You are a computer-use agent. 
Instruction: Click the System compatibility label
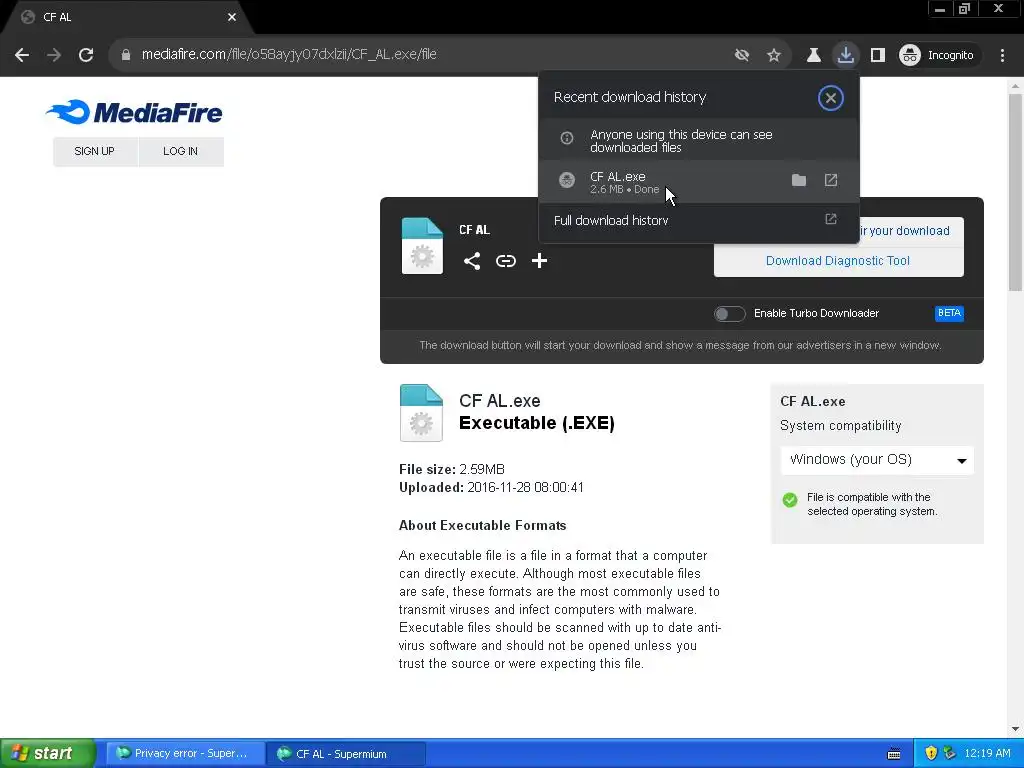click(x=840, y=426)
